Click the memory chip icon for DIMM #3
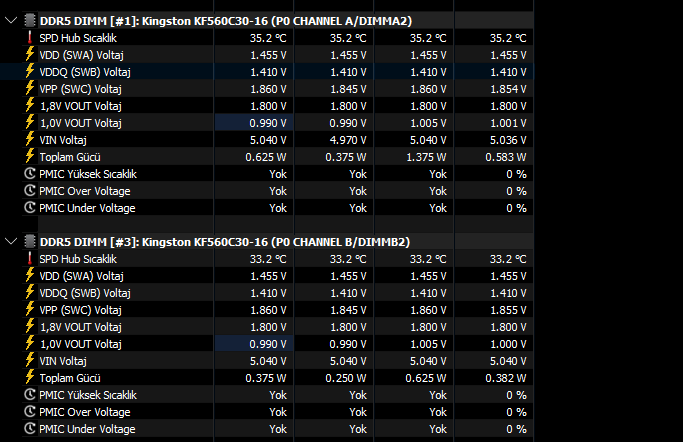The image size is (683, 442). [30, 241]
